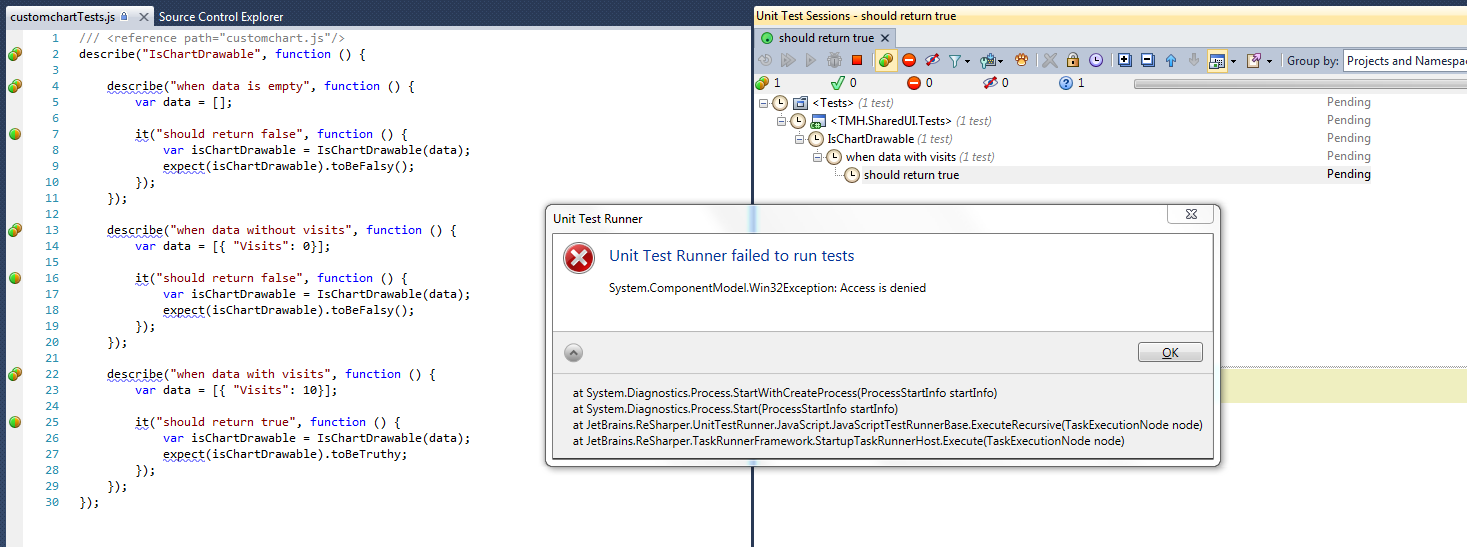The width and height of the screenshot is (1467, 547).
Task: Click the repeat previous run icon
Action: (765, 60)
